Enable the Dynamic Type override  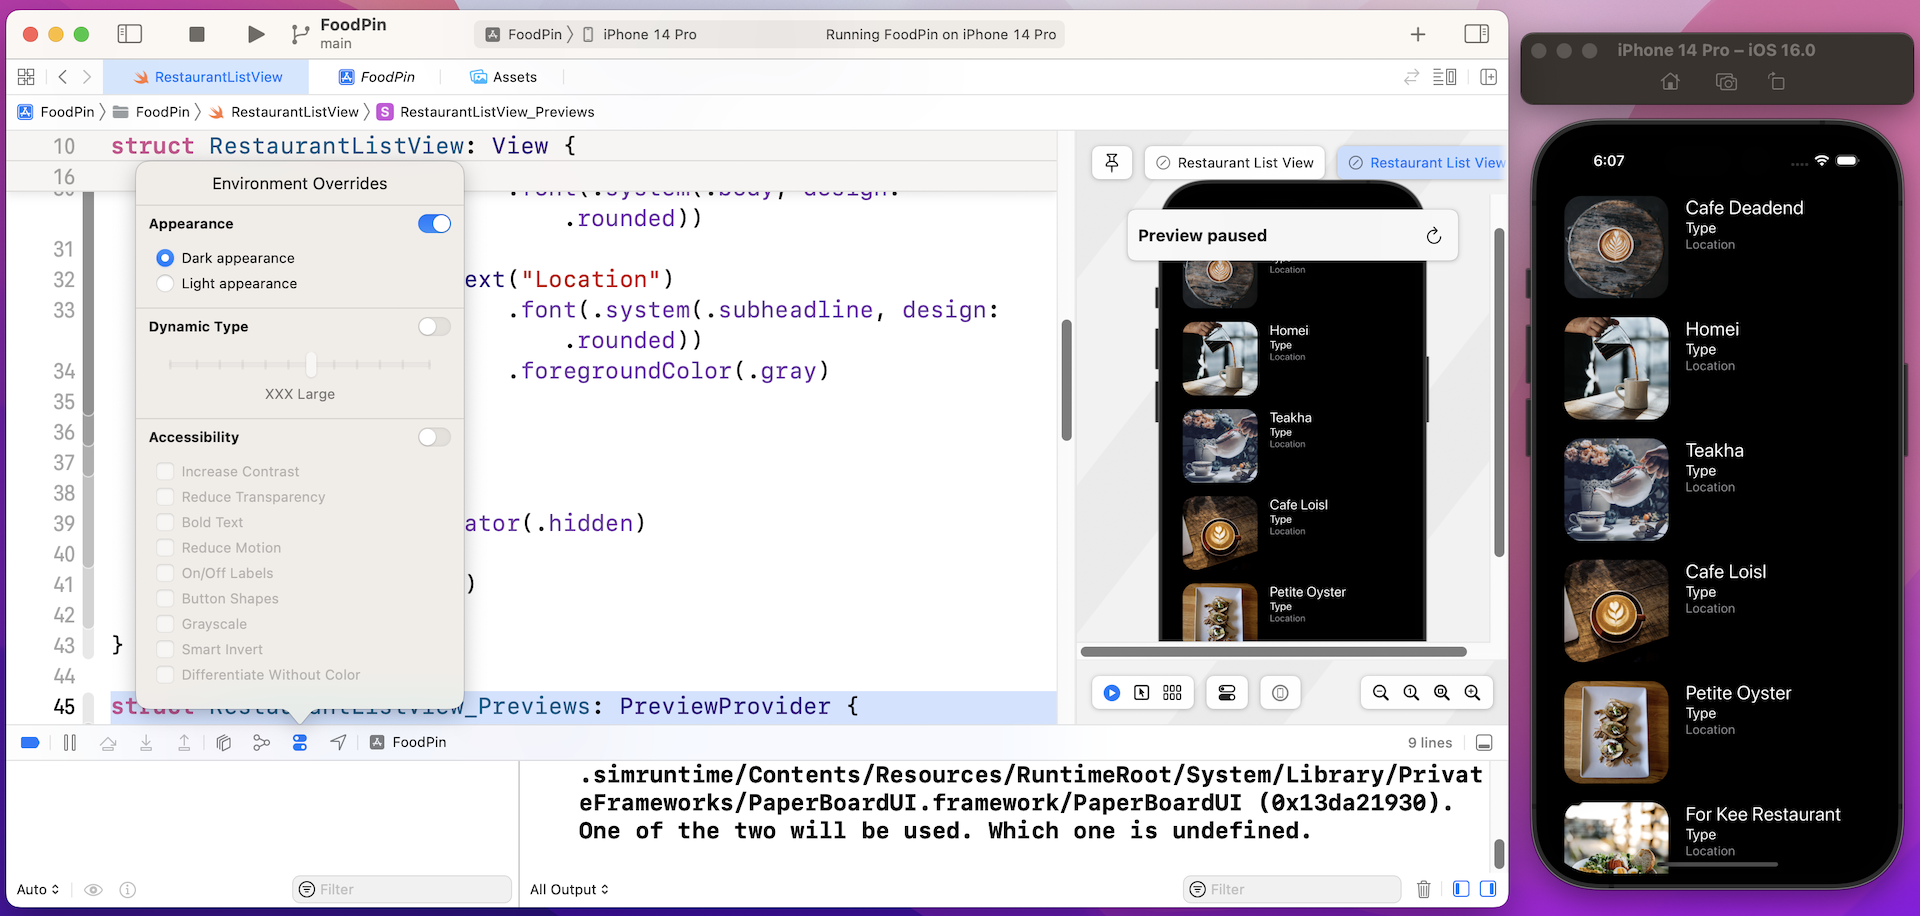coord(434,326)
